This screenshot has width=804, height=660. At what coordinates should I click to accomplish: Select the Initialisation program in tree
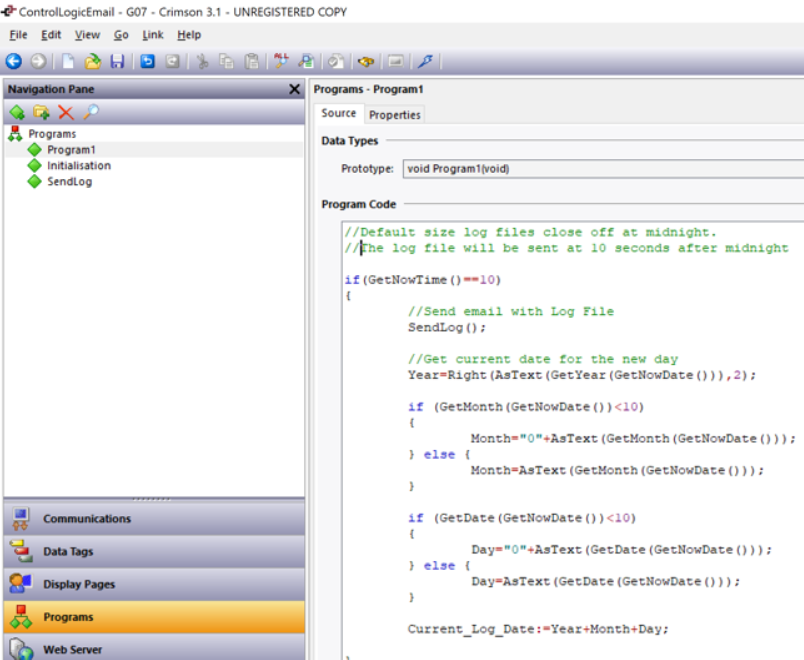tap(78, 166)
